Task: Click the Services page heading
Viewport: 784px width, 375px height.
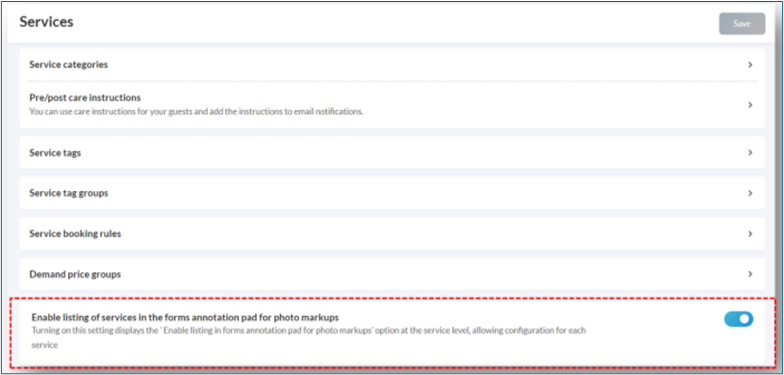Action: point(46,22)
